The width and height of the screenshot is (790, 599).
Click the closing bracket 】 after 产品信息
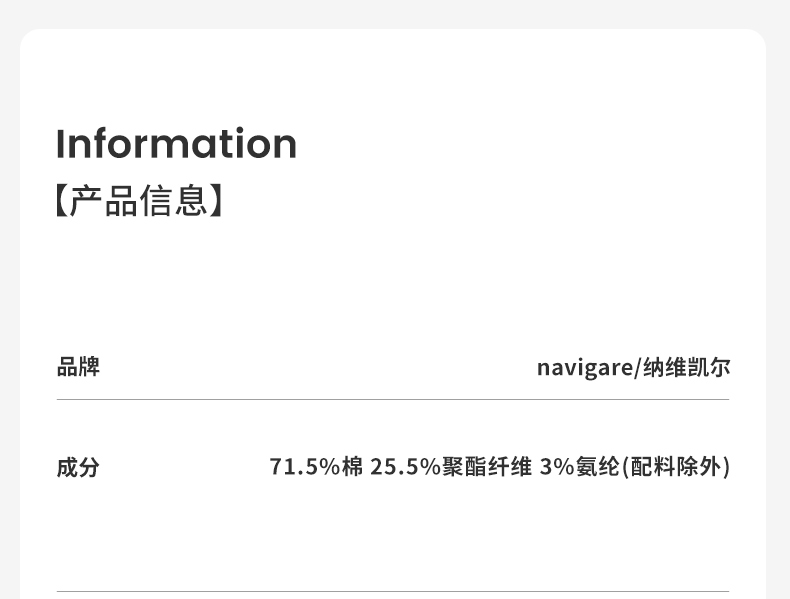(217, 201)
